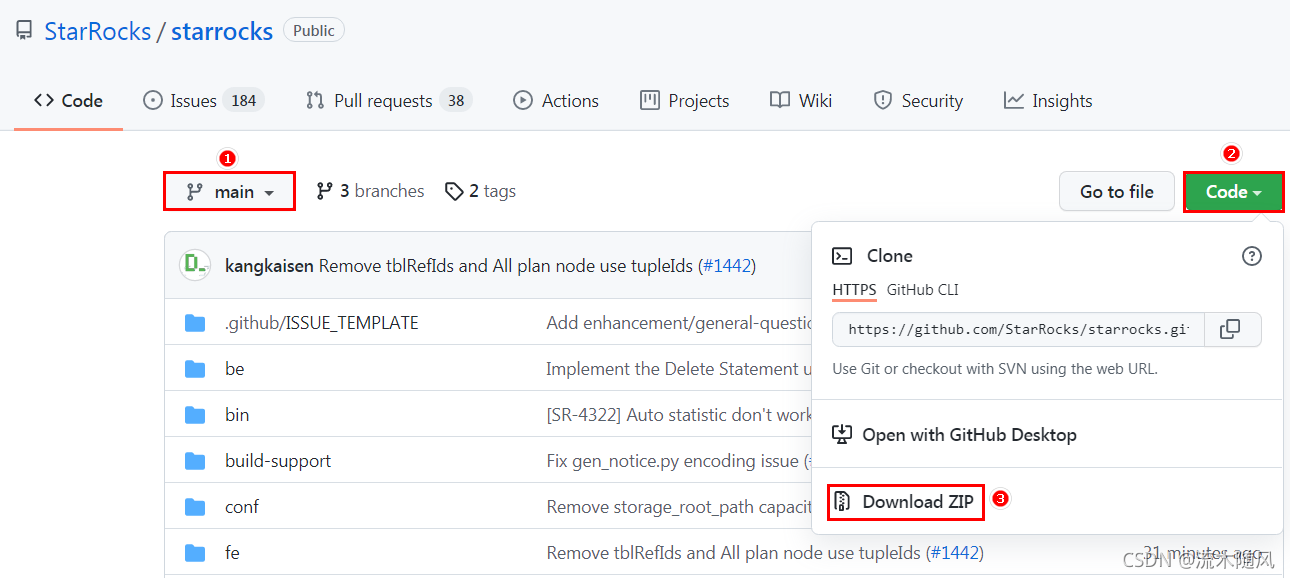Click the folder icon for conf
The image size is (1290, 578).
click(195, 507)
